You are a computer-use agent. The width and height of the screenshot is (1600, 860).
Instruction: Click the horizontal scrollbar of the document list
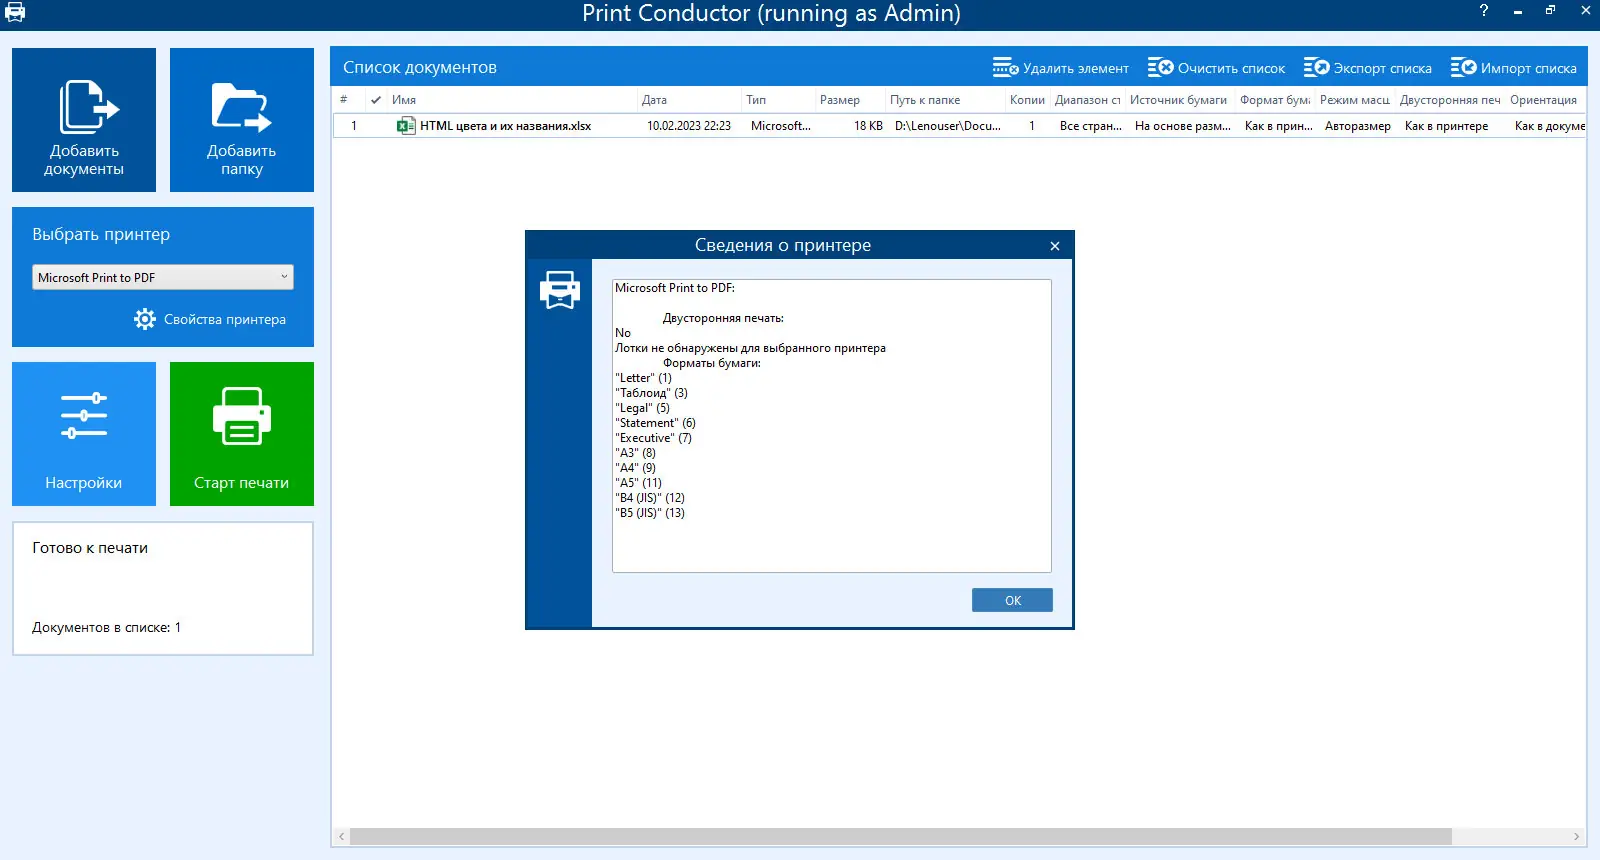(900, 836)
